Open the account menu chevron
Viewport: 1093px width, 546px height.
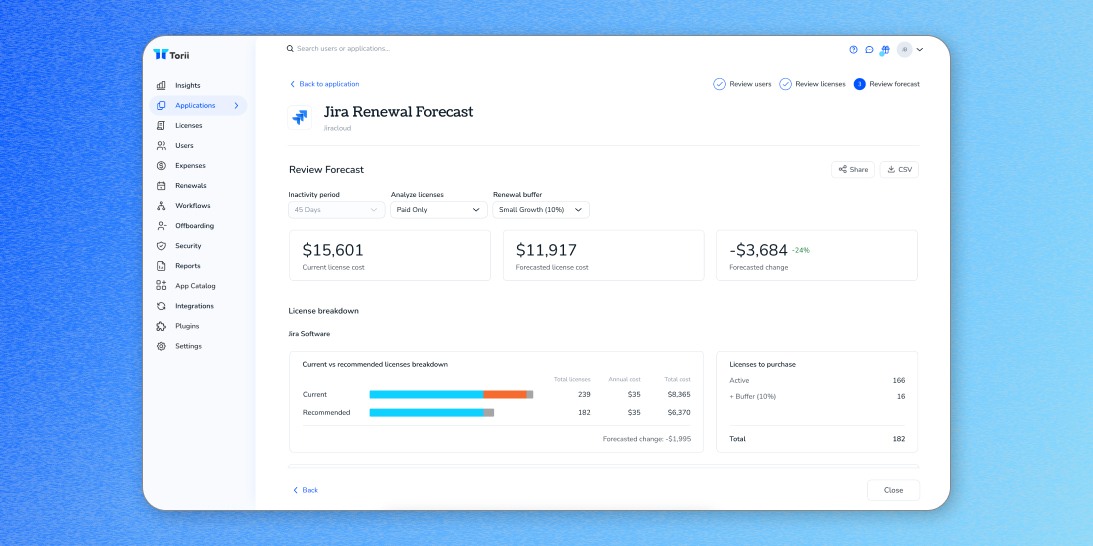pyautogui.click(x=919, y=50)
